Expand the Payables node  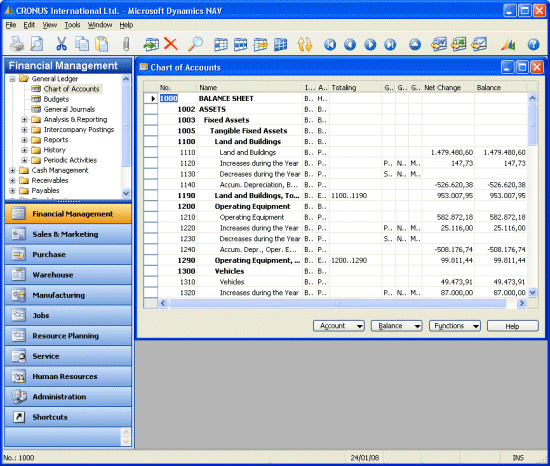pos(12,191)
